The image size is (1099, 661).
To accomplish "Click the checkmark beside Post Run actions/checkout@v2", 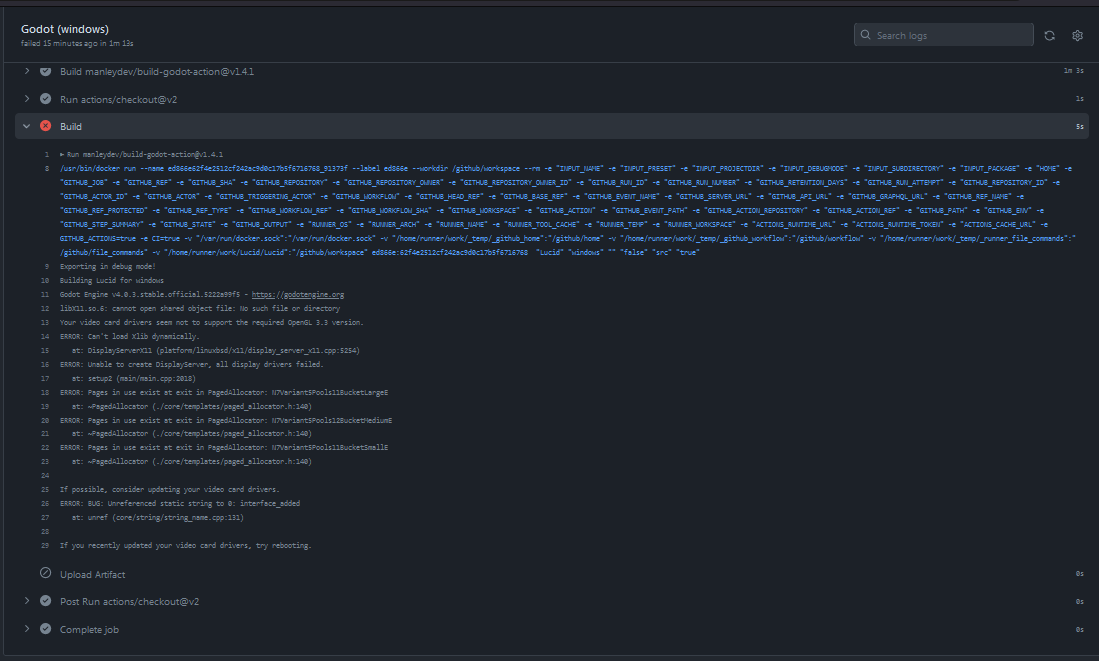I will click(44, 601).
